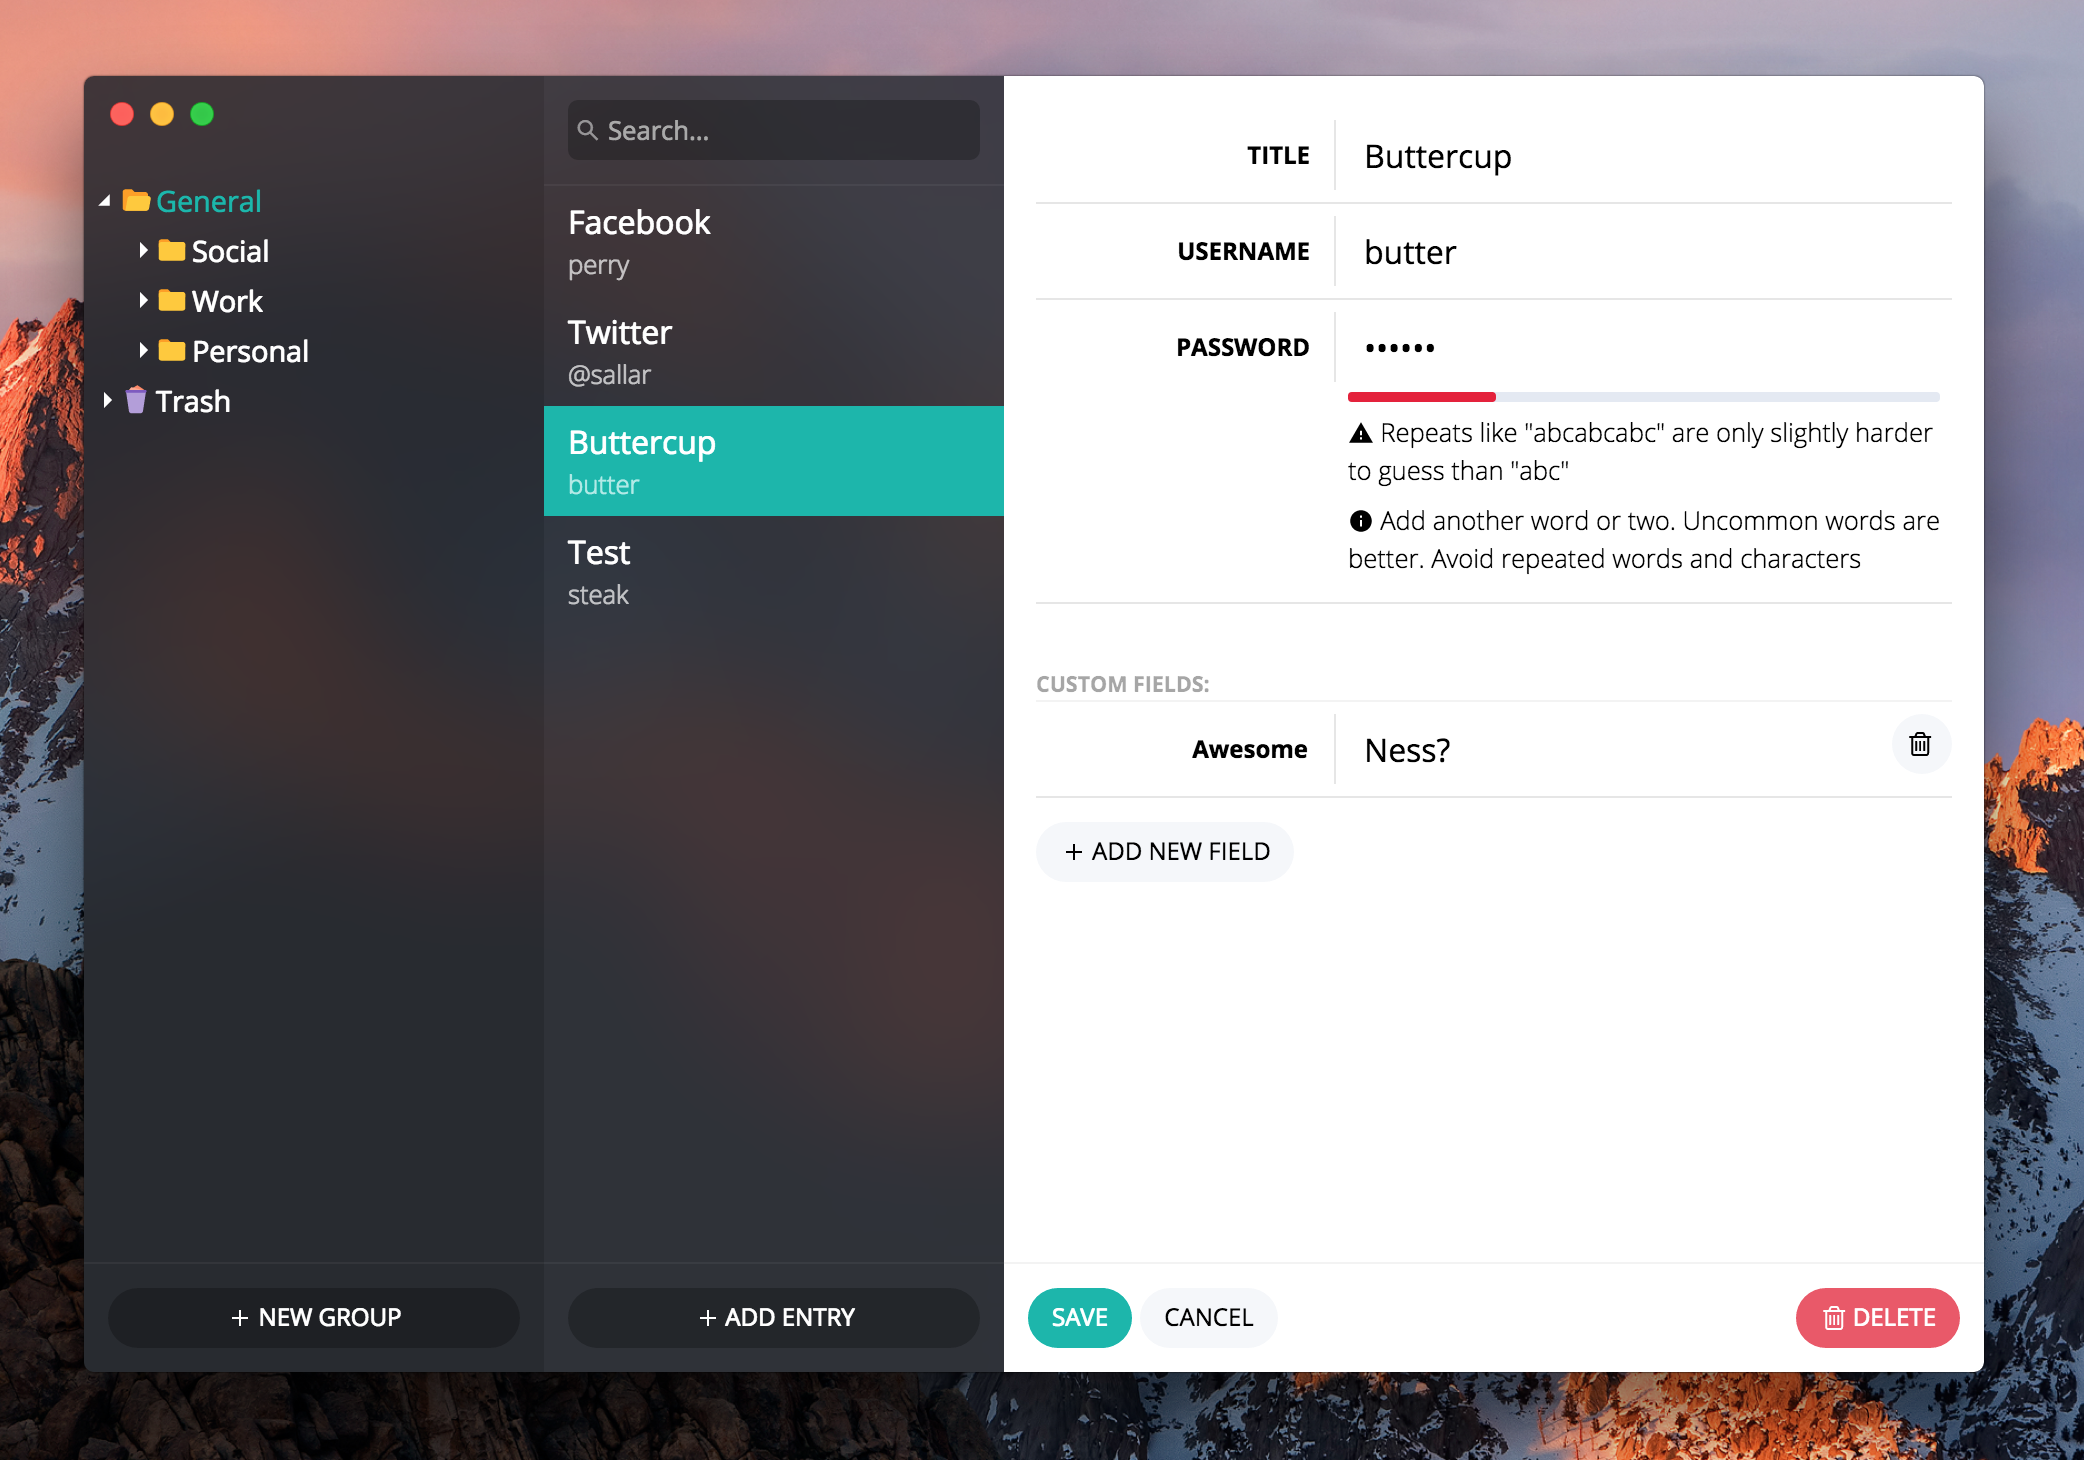Click SAVE to save Buttercup entry
The height and width of the screenshot is (1460, 2084).
(x=1080, y=1317)
